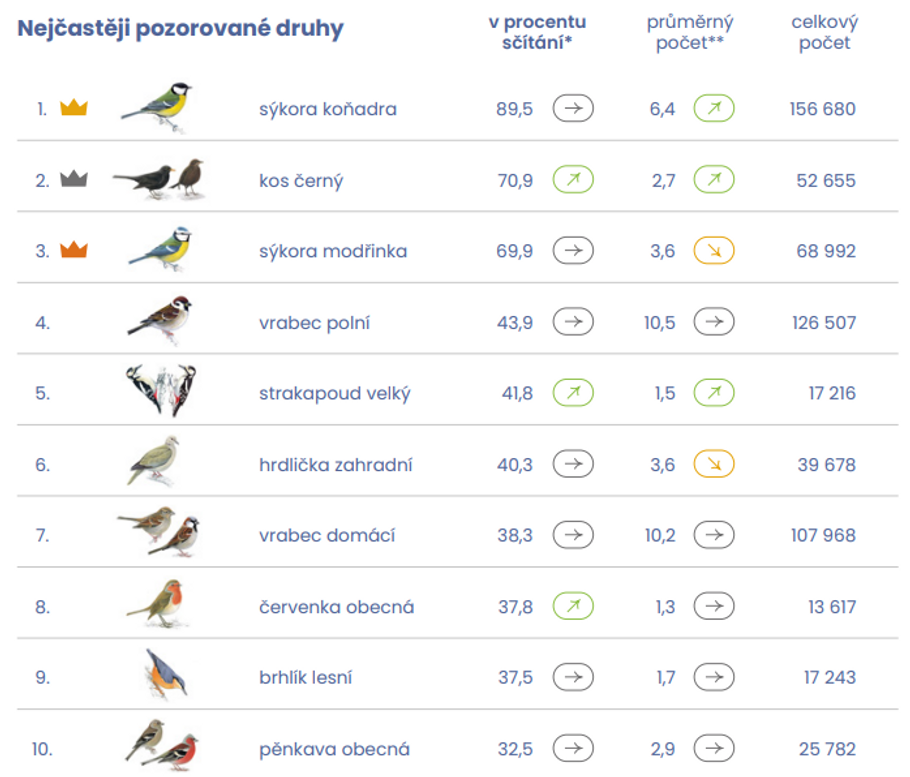Viewport: 910px width, 777px height.
Task: Click the gray crown icon beside kos černý
Action: [74, 180]
